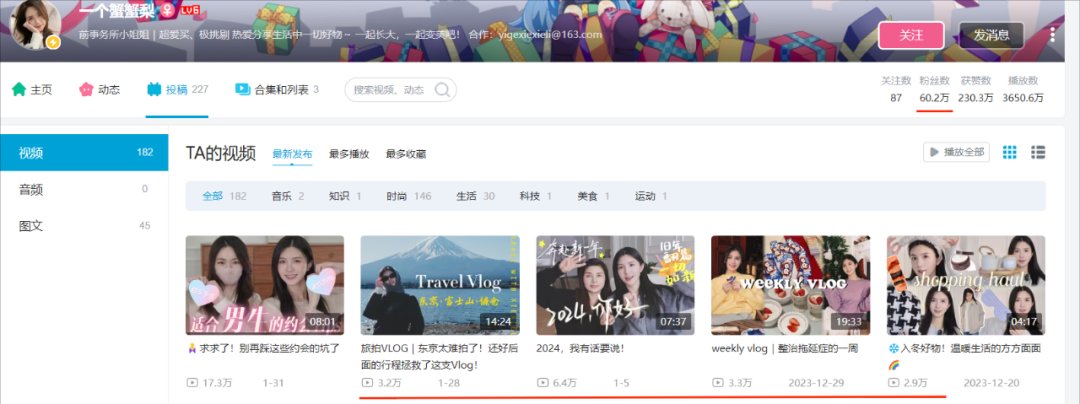
Task: Open the Travel Vlog video thumbnail
Action: click(440, 285)
